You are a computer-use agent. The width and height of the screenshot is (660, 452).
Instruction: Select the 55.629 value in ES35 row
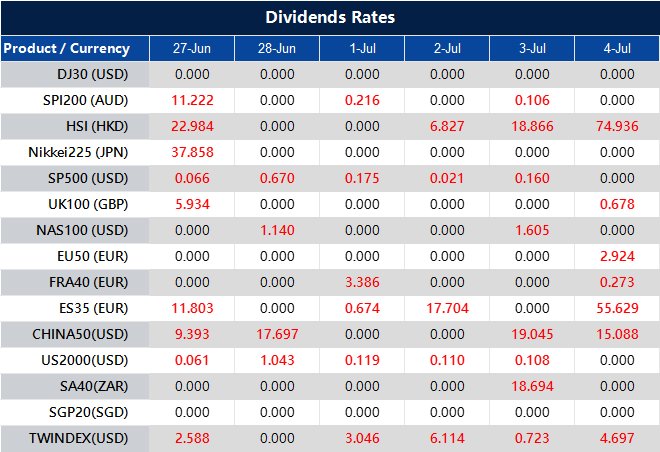(617, 308)
